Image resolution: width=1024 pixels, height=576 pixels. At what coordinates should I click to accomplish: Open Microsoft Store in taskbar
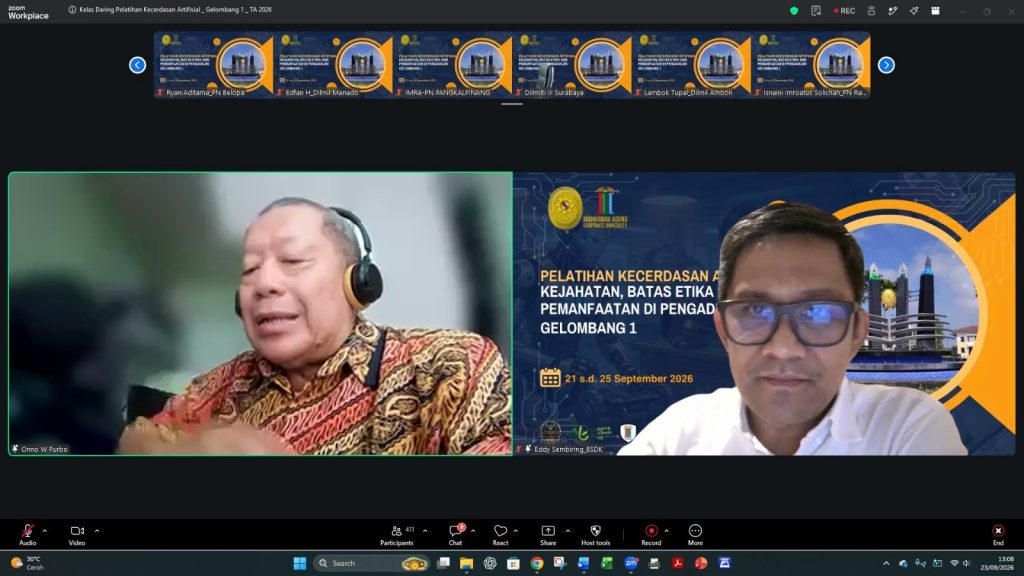pos(513,563)
